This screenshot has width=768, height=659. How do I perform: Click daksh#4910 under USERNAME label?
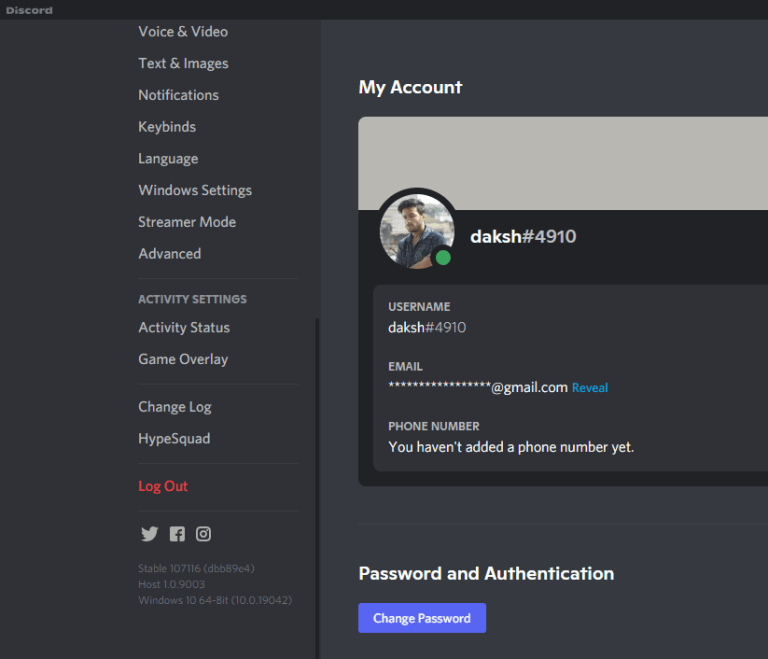(x=427, y=327)
